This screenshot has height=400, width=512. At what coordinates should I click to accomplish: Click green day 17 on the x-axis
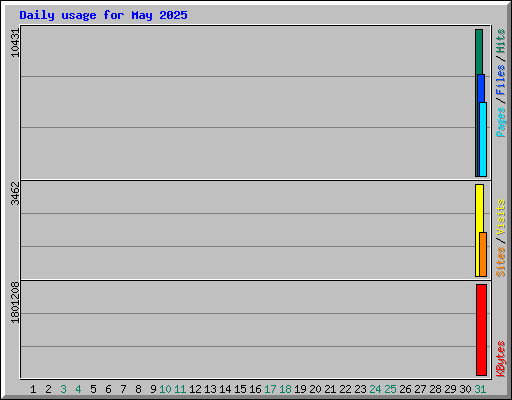coord(270,389)
